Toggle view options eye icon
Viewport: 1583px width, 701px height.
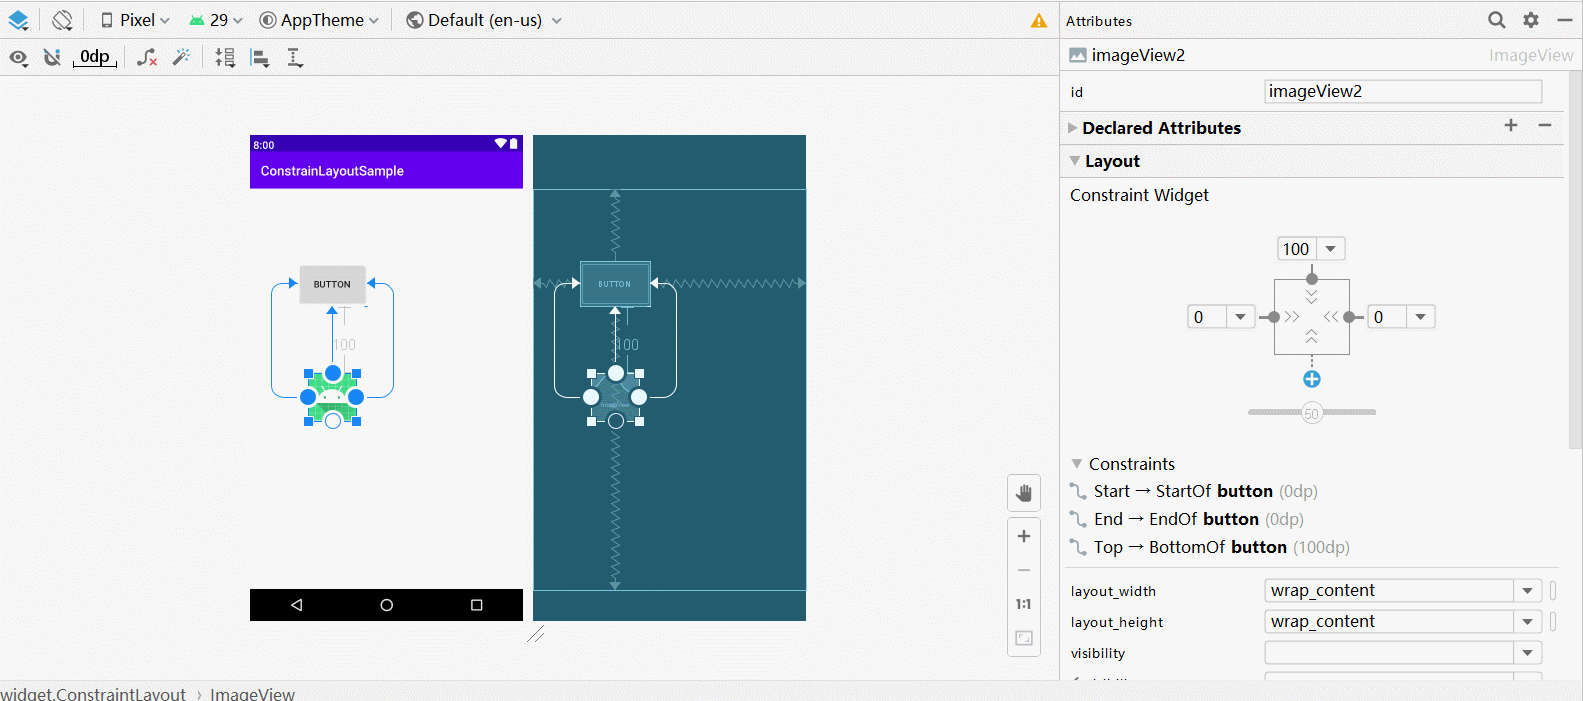point(18,58)
